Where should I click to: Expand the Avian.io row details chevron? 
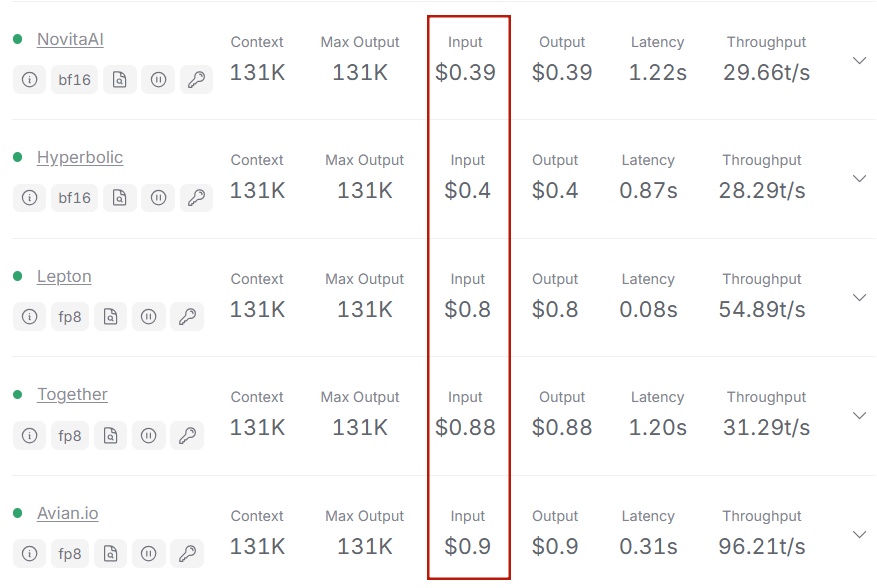click(859, 535)
